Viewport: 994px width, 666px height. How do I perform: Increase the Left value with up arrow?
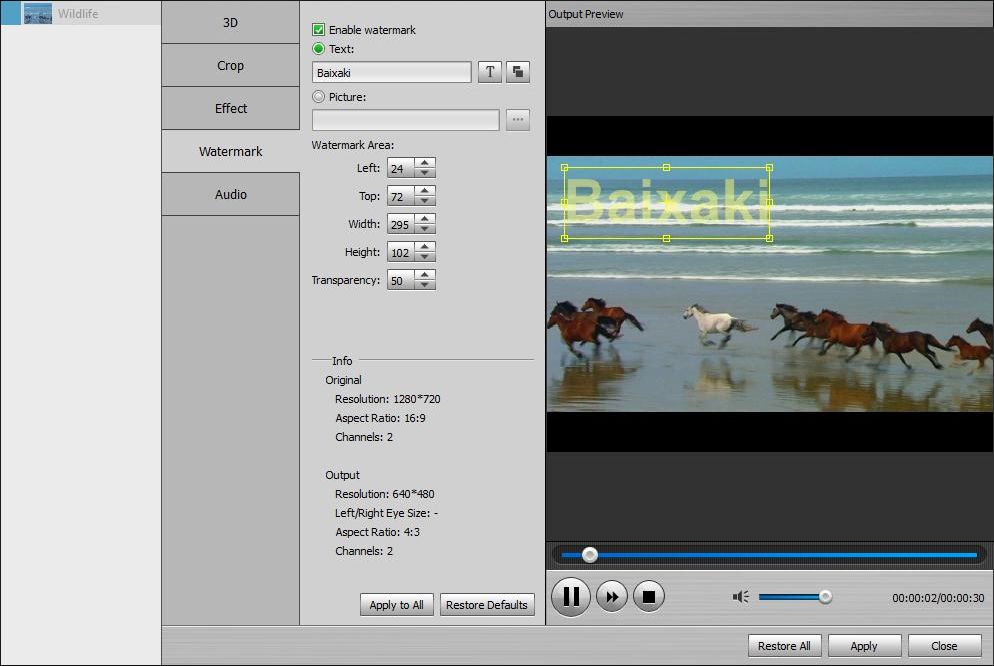(x=424, y=163)
